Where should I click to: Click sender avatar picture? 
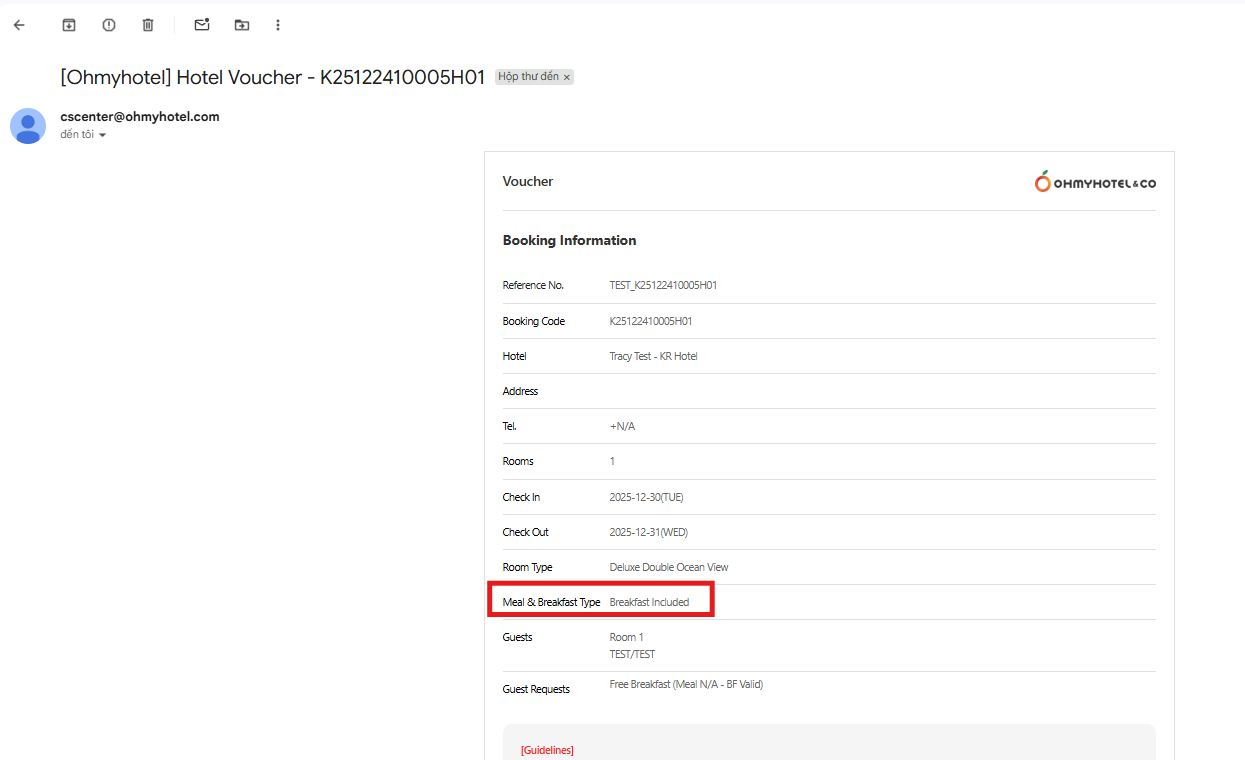coord(28,126)
